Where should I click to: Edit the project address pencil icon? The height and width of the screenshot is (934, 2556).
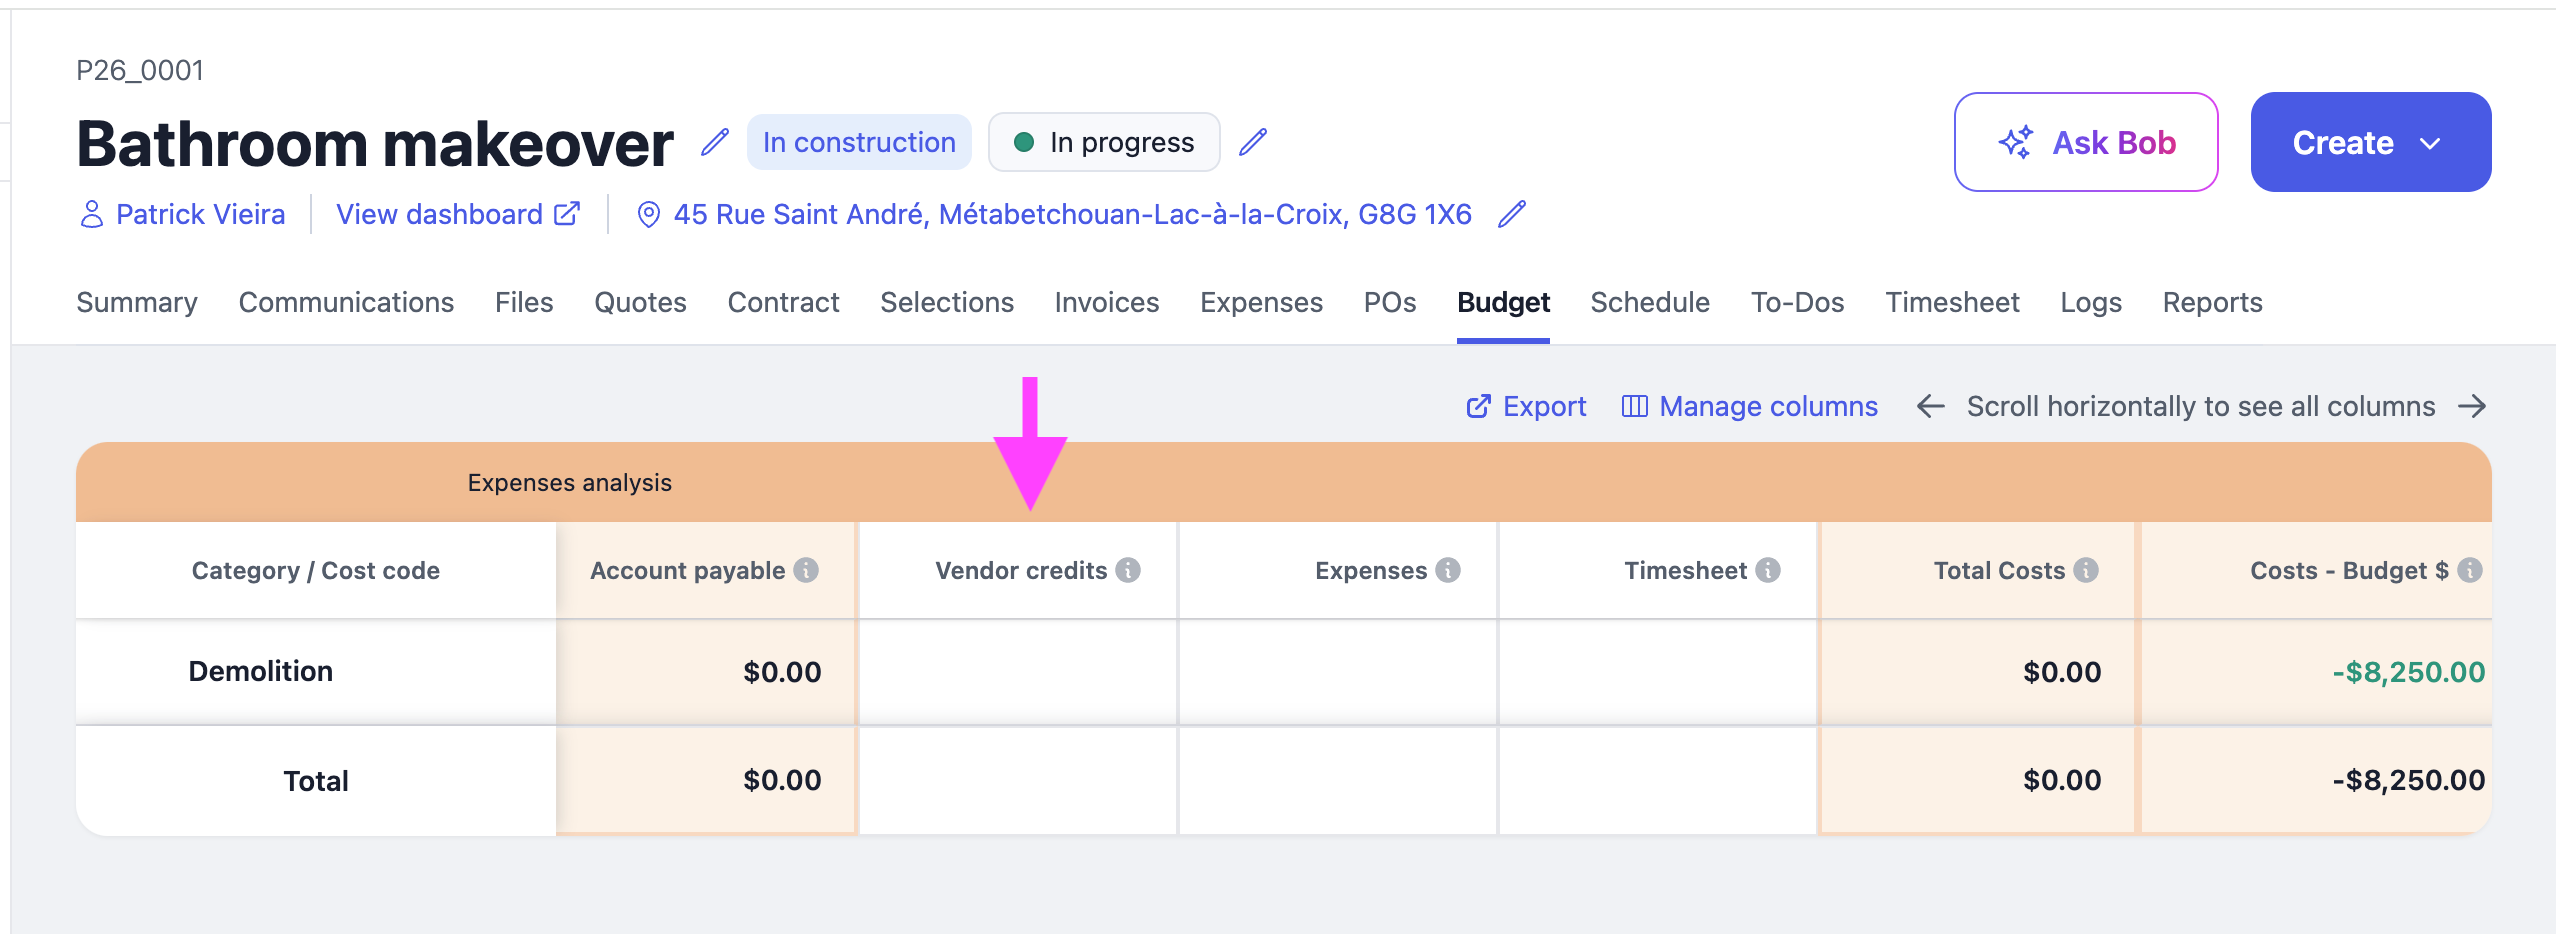(x=1512, y=214)
